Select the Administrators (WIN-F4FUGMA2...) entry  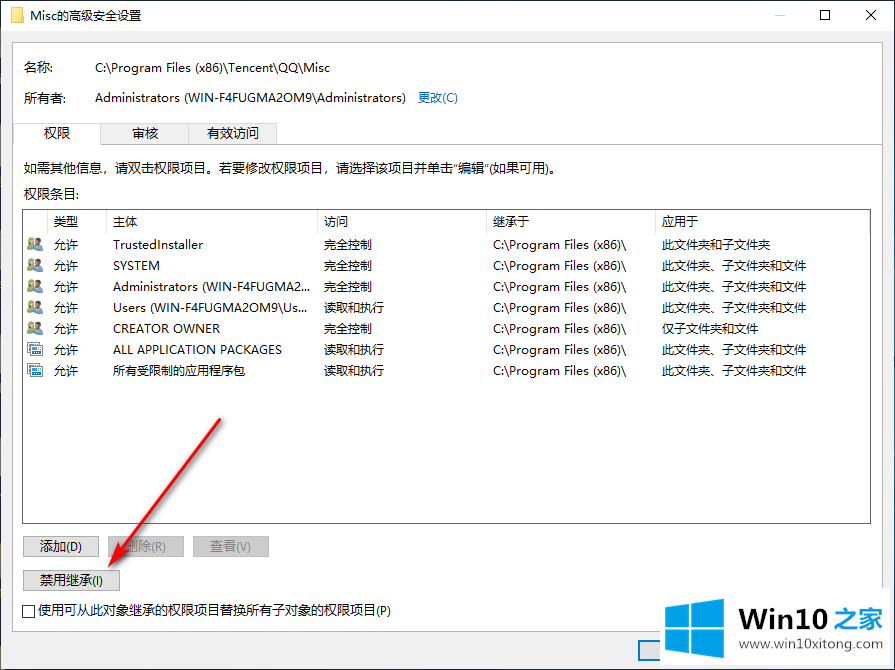[x=446, y=286]
